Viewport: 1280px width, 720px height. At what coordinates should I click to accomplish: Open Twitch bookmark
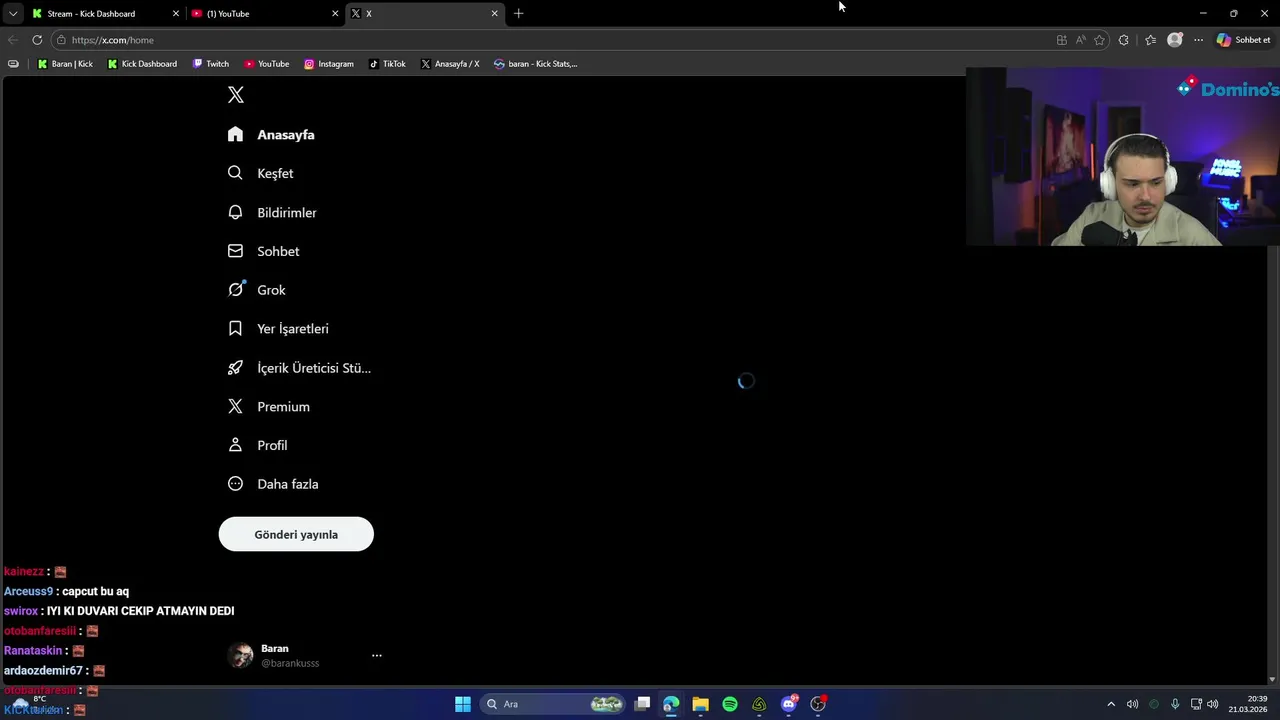click(x=211, y=64)
